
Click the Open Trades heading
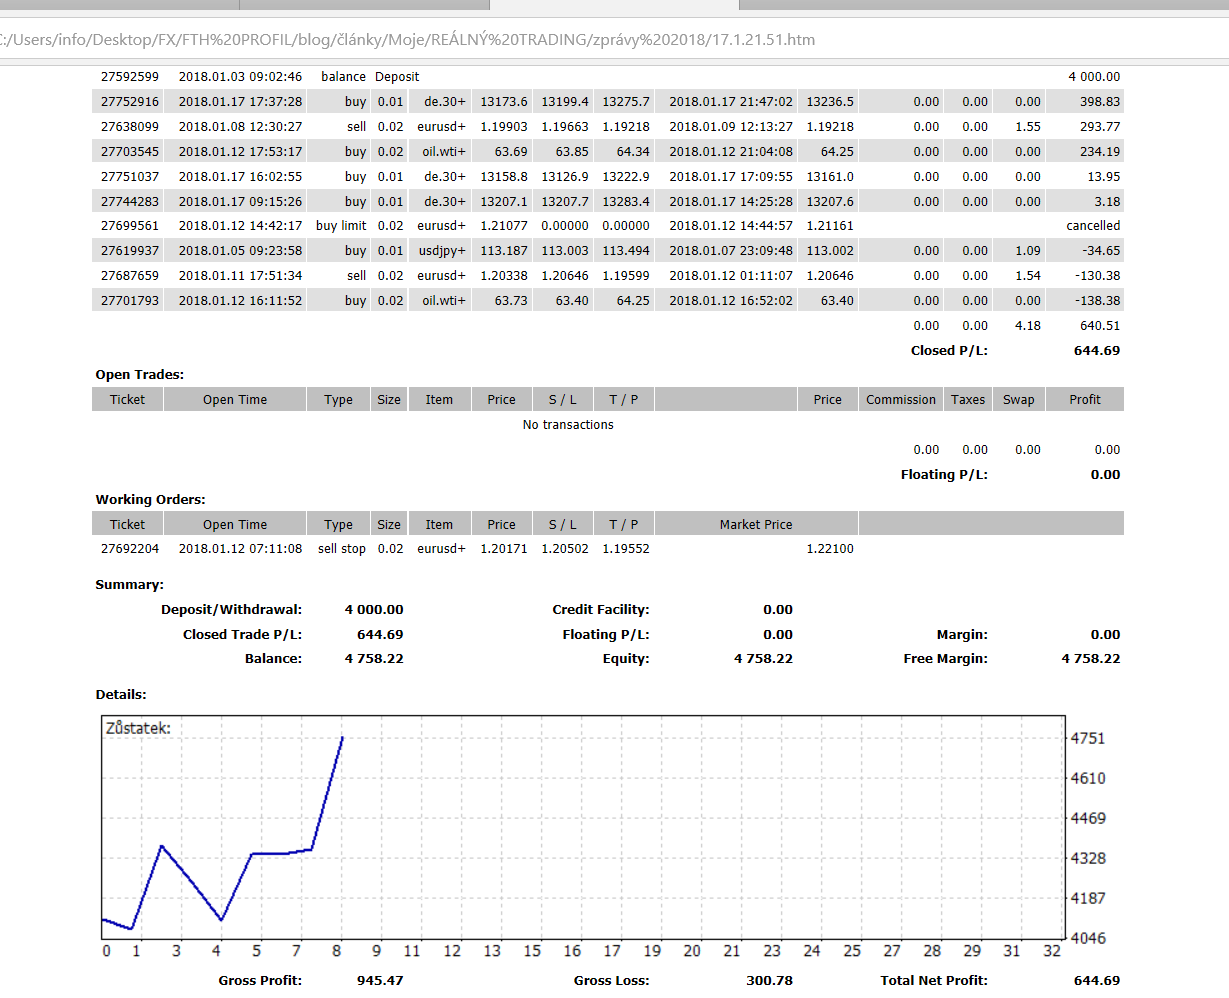click(x=140, y=375)
